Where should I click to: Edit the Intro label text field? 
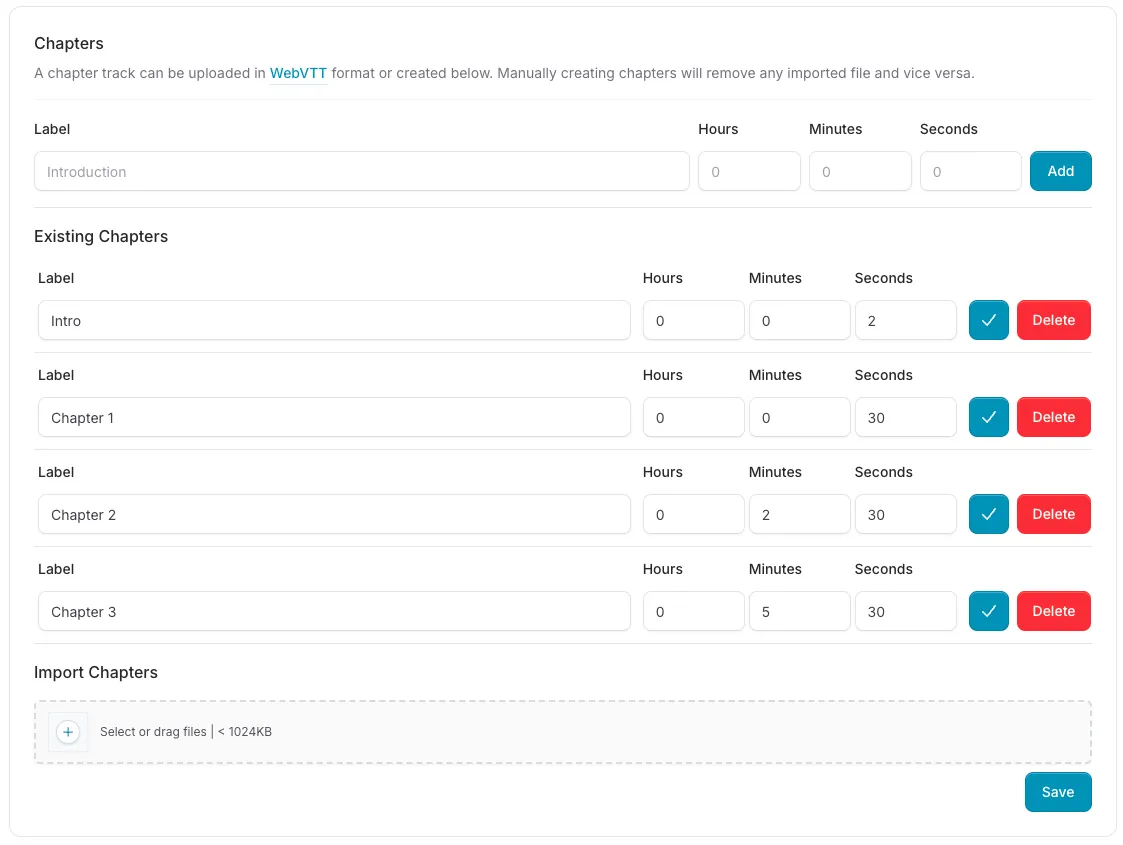pyautogui.click(x=334, y=321)
